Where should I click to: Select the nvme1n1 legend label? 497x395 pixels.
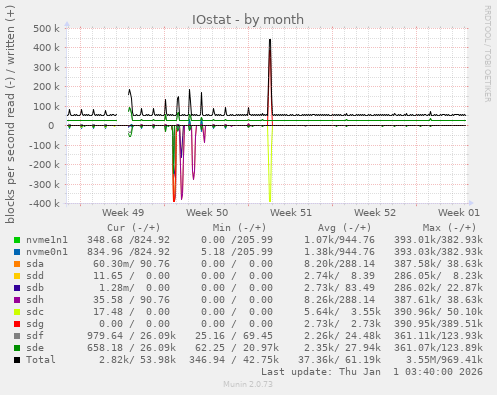point(47,240)
